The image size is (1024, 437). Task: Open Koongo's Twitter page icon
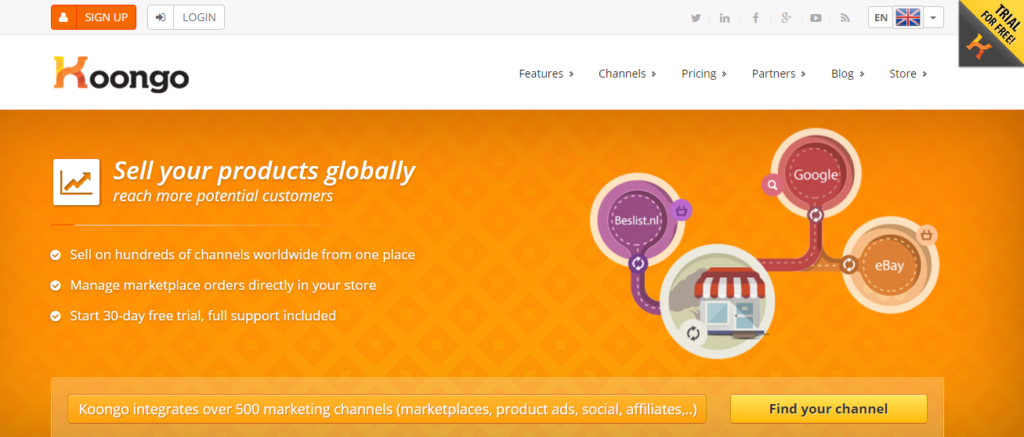point(696,18)
